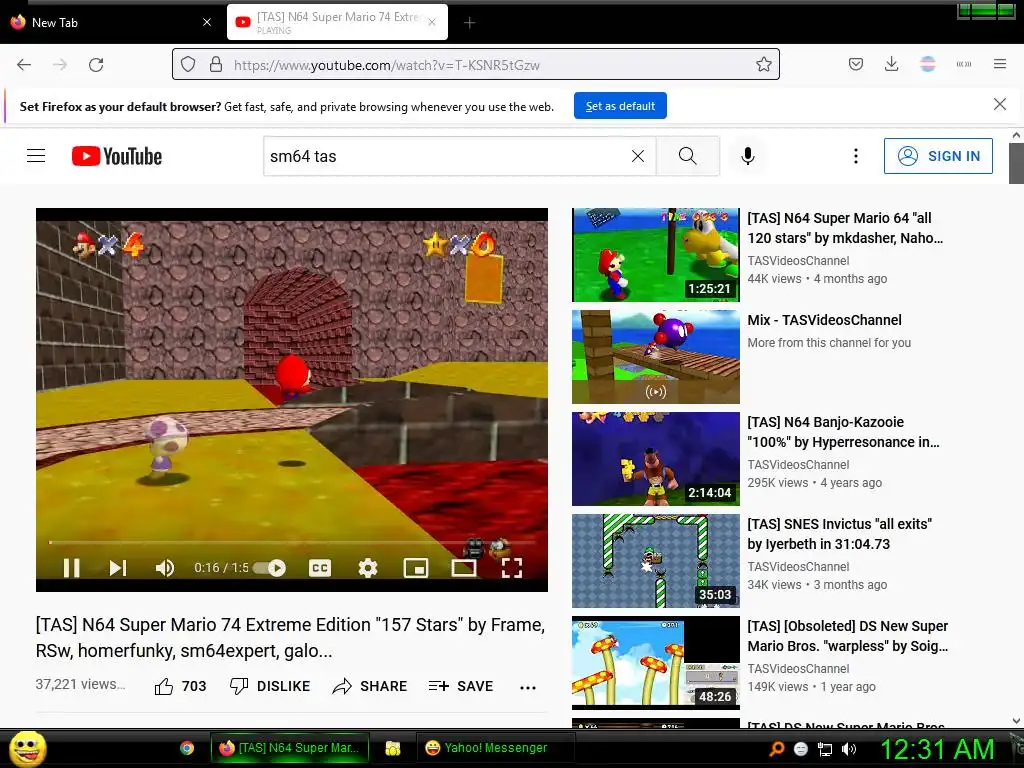
Task: Click the forward navigation arrow
Action: click(x=60, y=65)
